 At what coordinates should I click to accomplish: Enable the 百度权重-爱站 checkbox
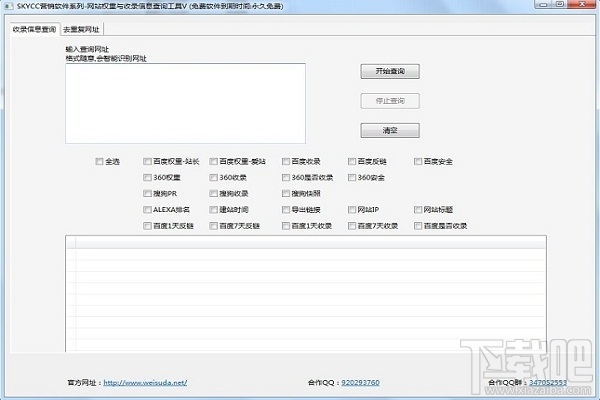point(213,162)
